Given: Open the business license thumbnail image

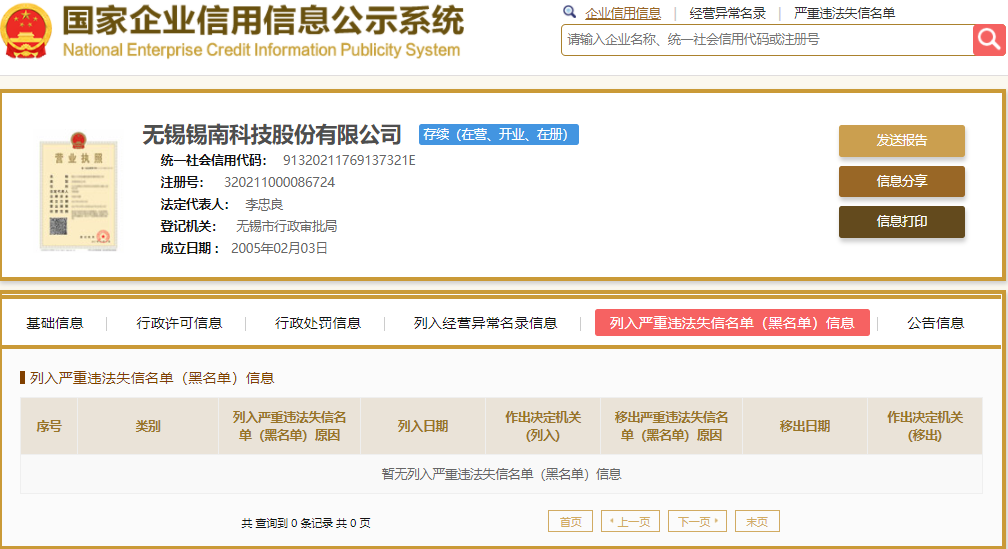Looking at the screenshot, I should (79, 191).
